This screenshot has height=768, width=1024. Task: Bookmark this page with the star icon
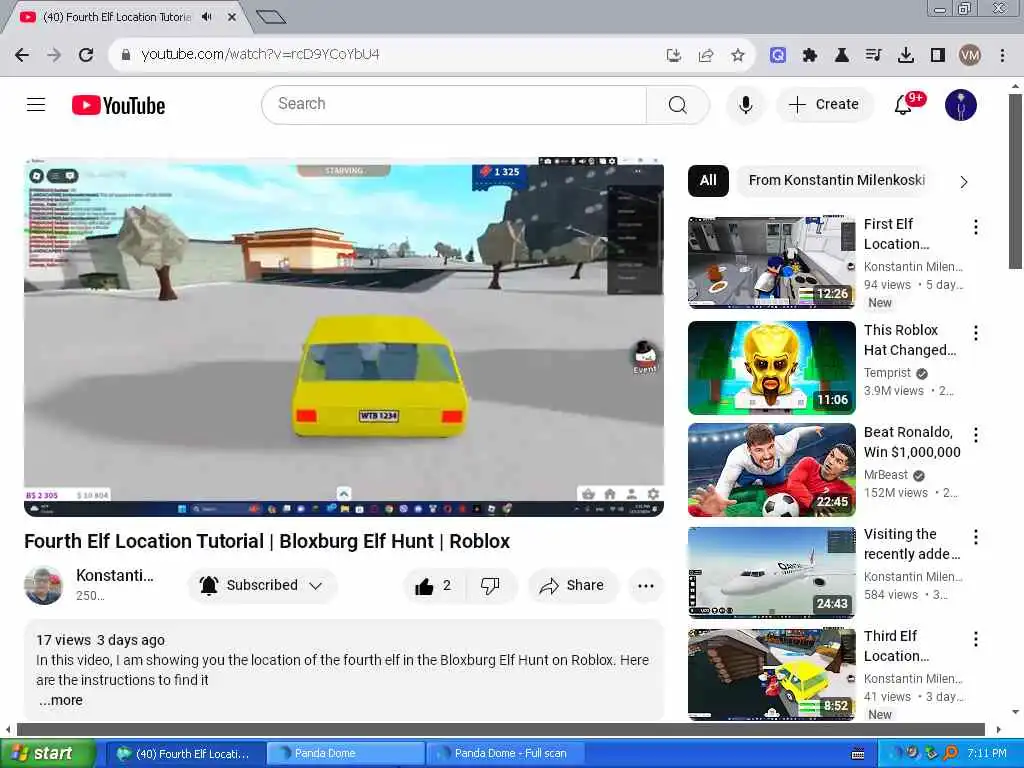pyautogui.click(x=738, y=55)
